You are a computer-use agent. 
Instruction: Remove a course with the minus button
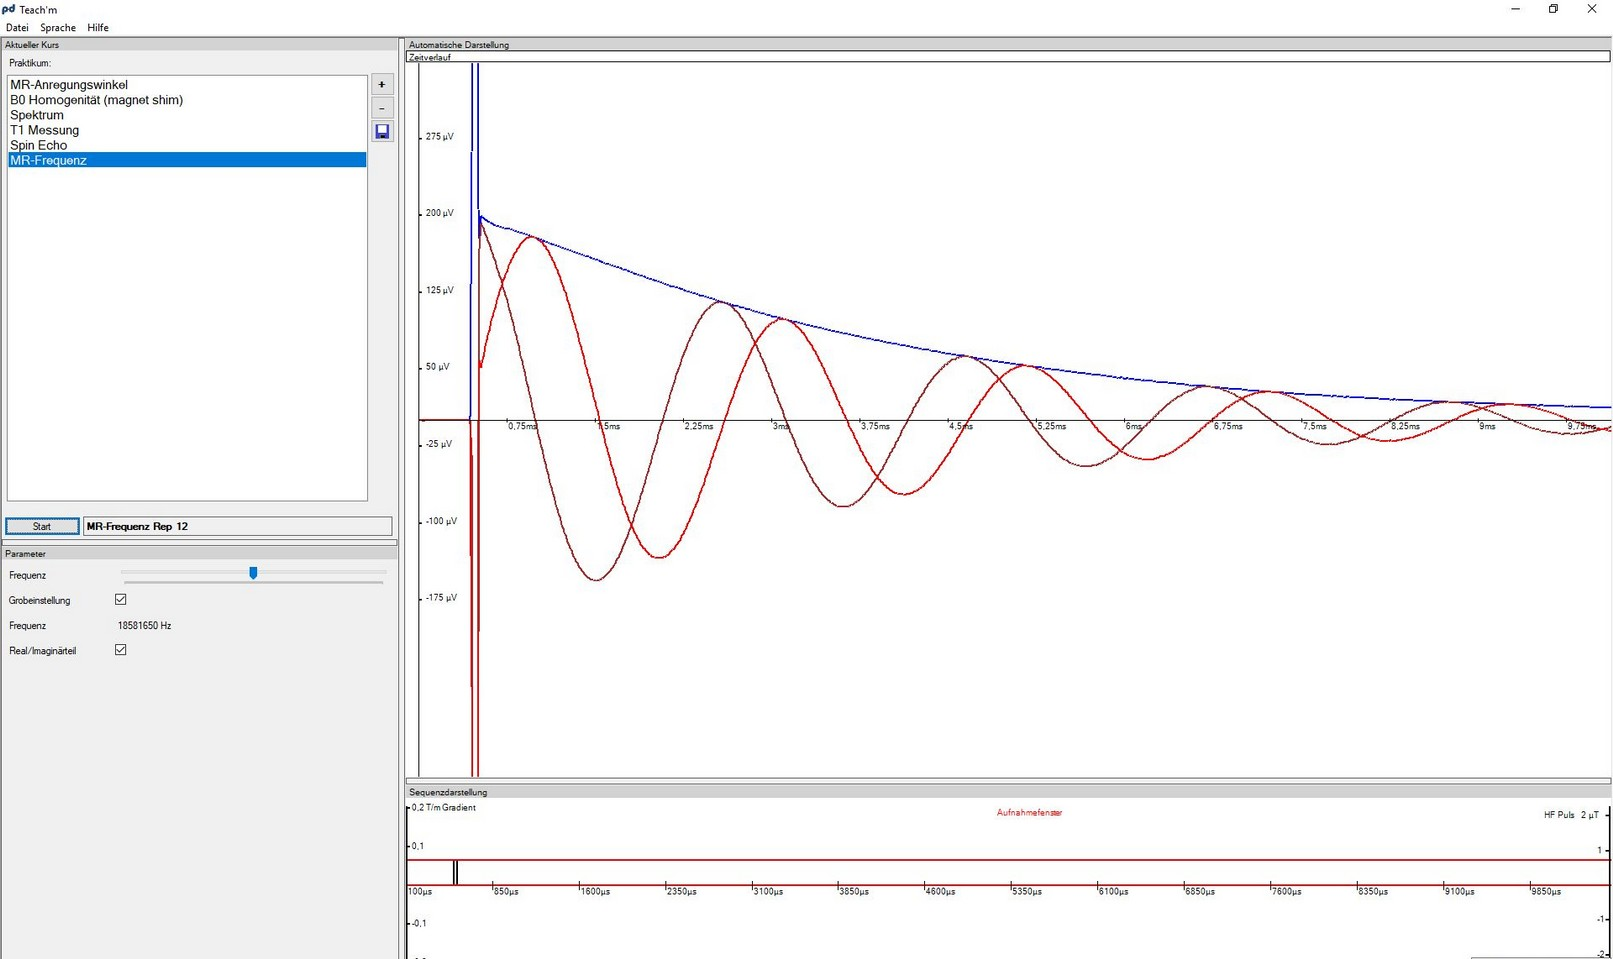click(x=382, y=108)
